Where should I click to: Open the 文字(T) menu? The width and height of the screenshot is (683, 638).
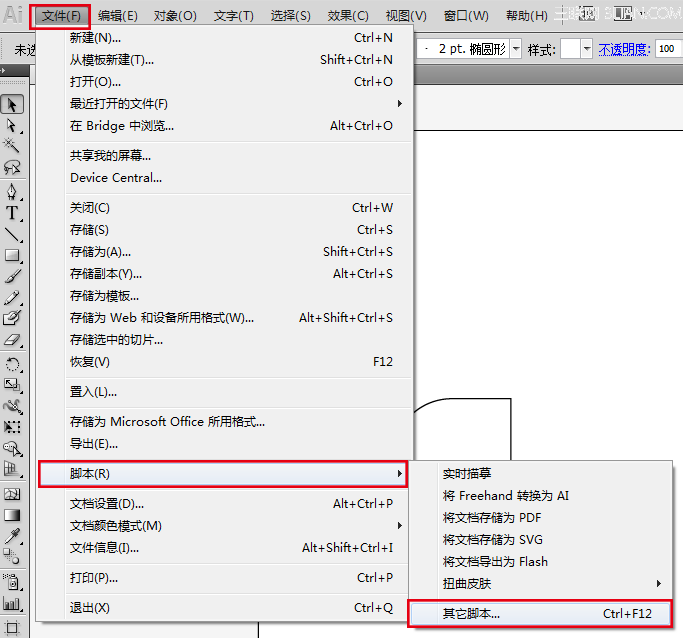(x=234, y=16)
